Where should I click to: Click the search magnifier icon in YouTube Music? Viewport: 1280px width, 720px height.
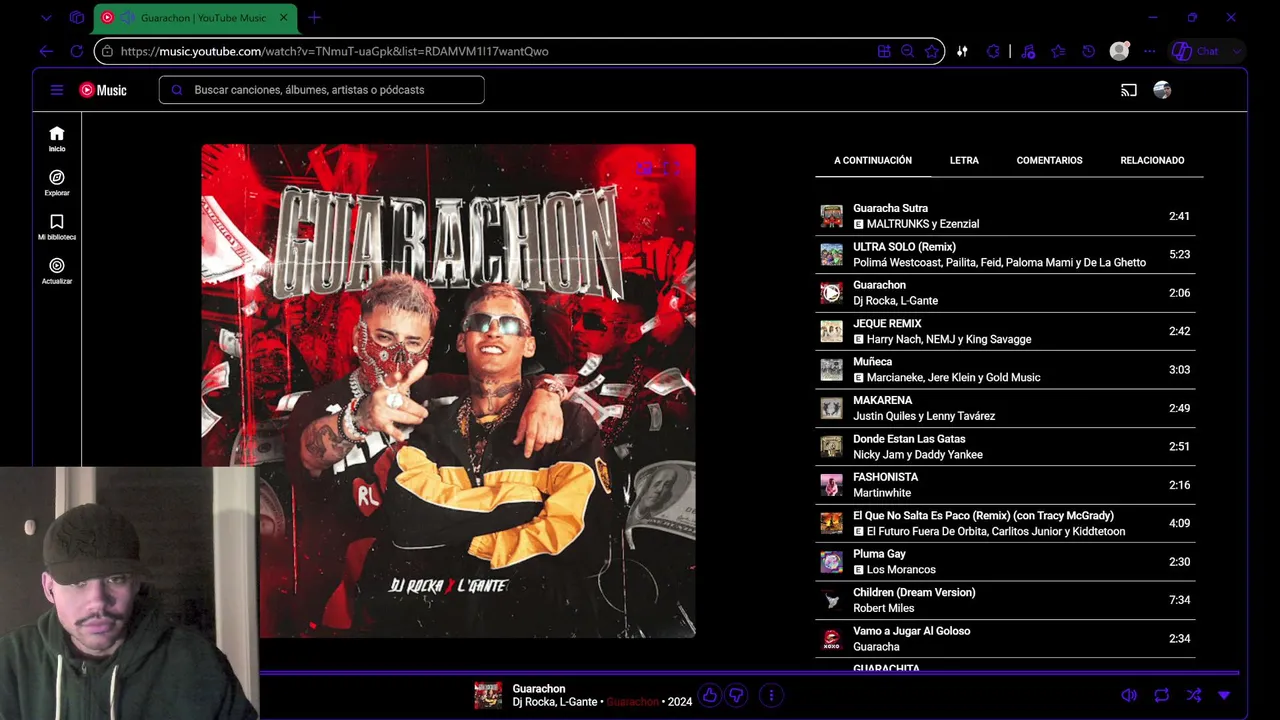pos(177,90)
